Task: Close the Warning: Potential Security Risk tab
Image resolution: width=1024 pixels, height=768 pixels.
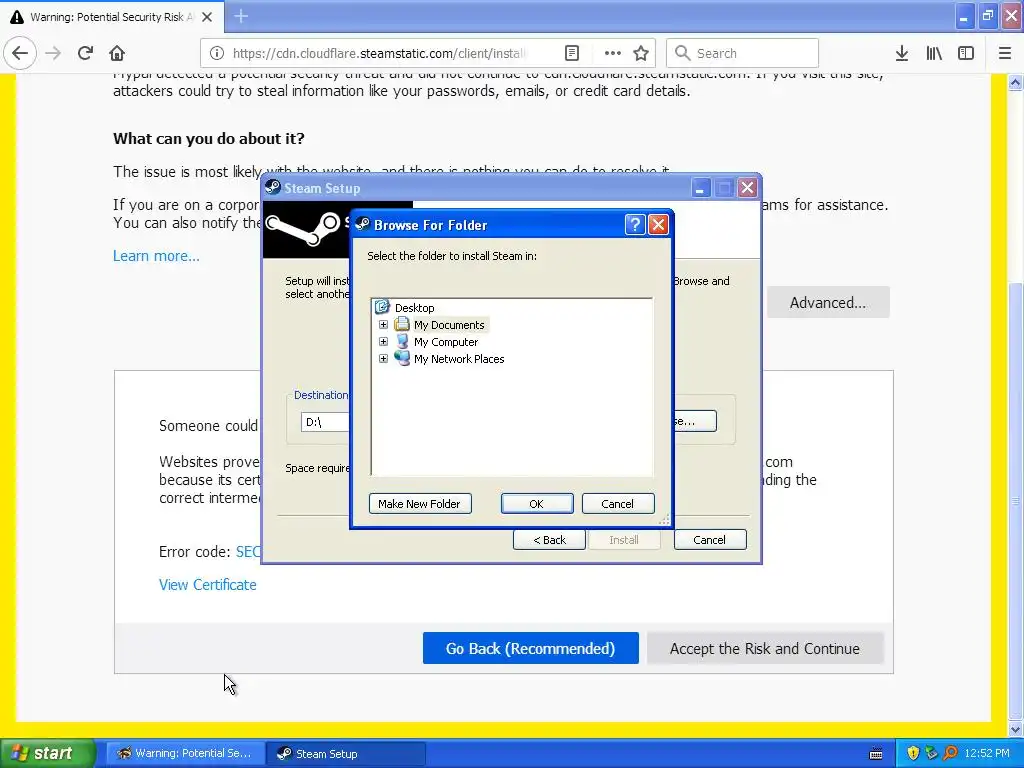Action: coord(207,17)
